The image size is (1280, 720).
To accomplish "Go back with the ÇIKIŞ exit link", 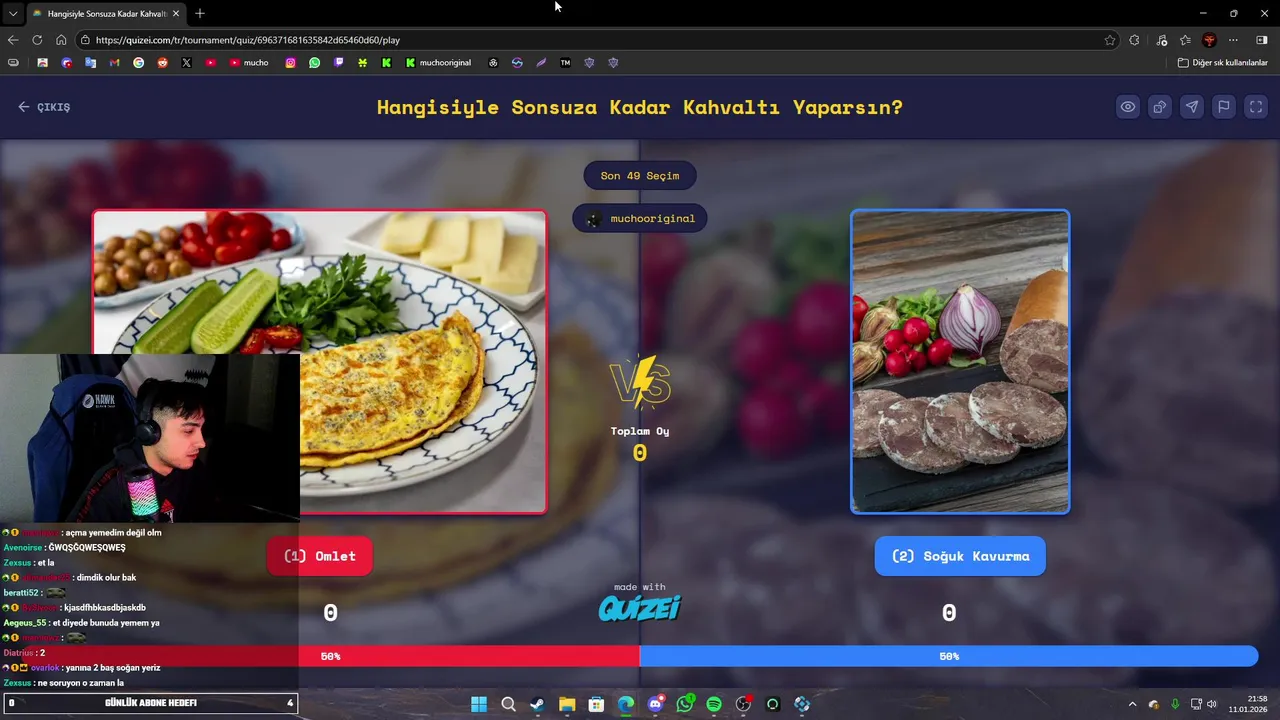I will click(44, 107).
